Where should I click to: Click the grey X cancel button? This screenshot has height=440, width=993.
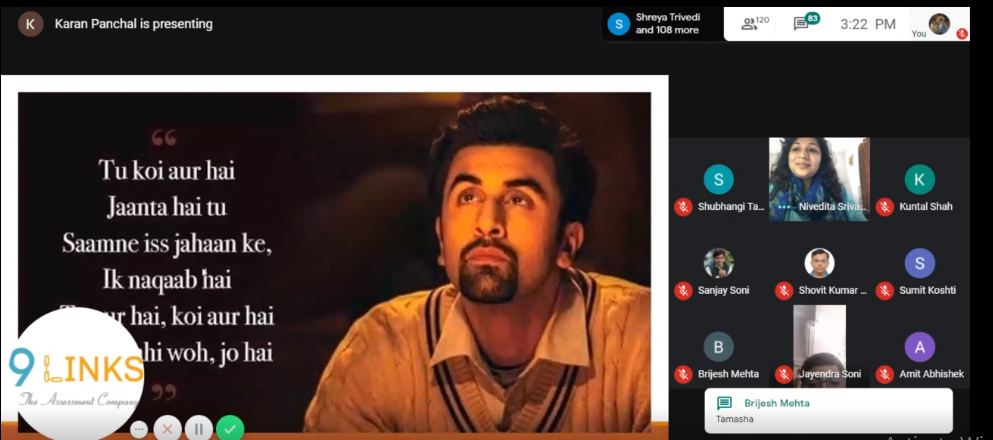tap(167, 429)
